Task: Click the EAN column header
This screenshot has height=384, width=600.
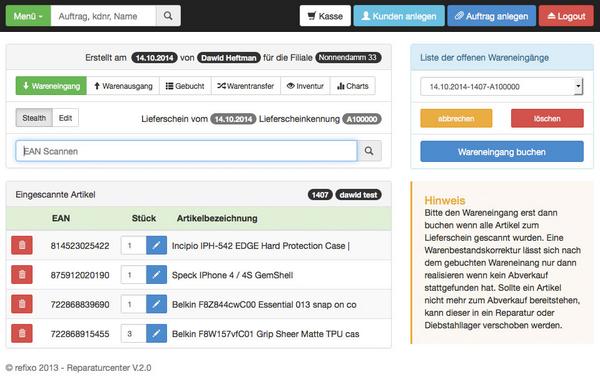Action: click(61, 218)
